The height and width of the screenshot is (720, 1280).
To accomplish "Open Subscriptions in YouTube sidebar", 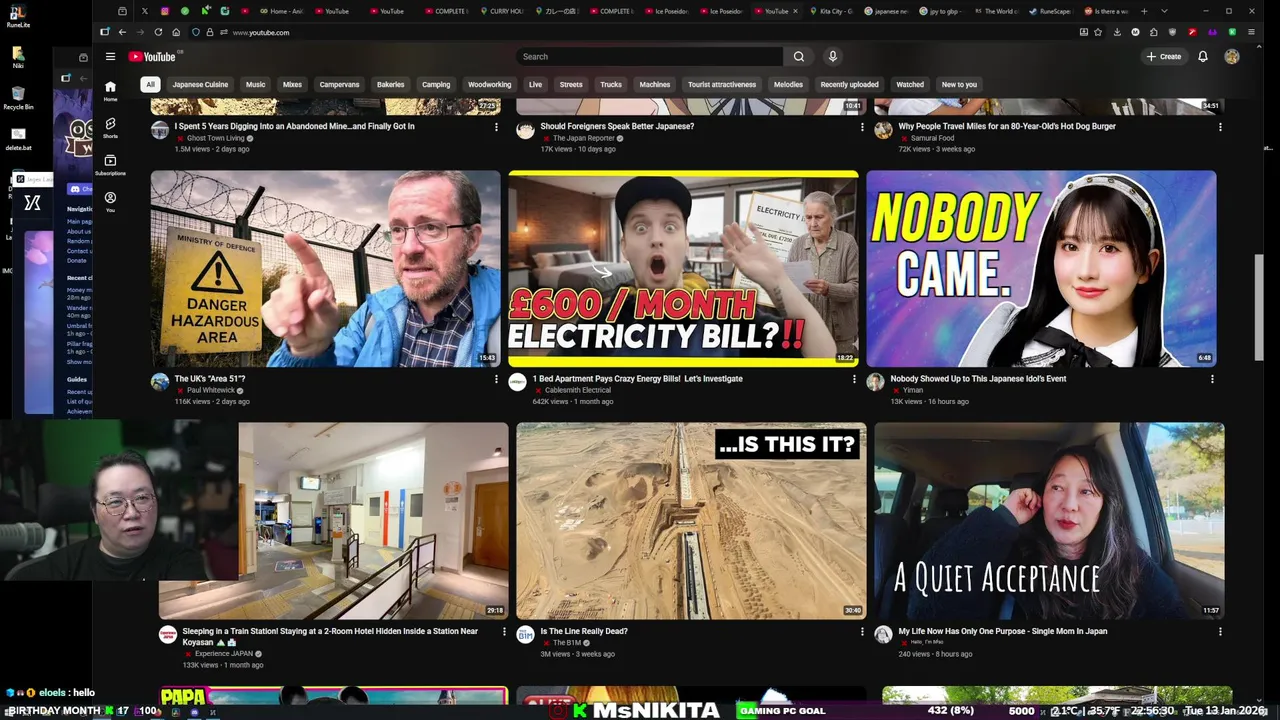I will [x=110, y=165].
